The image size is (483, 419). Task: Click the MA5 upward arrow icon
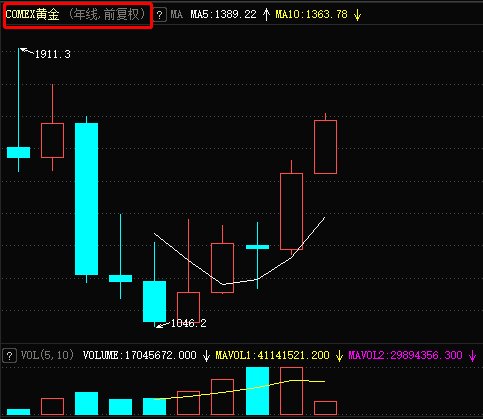(266, 15)
